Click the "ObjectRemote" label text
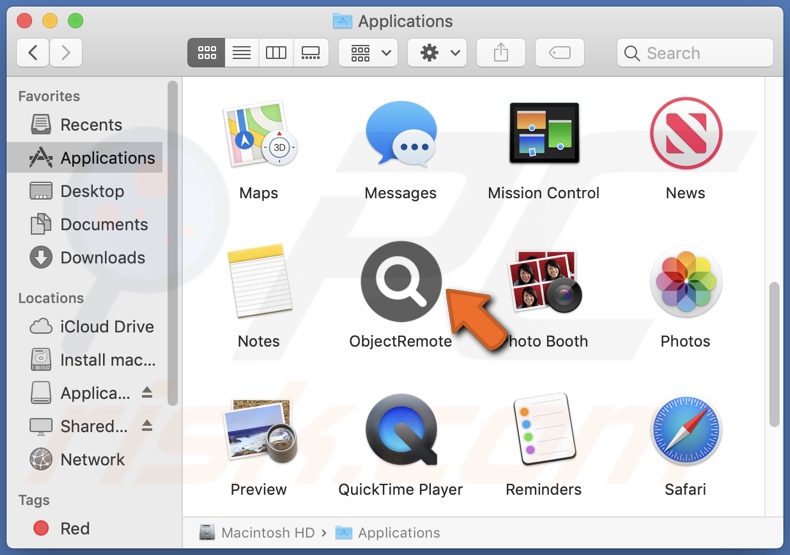This screenshot has width=790, height=555. (x=401, y=341)
